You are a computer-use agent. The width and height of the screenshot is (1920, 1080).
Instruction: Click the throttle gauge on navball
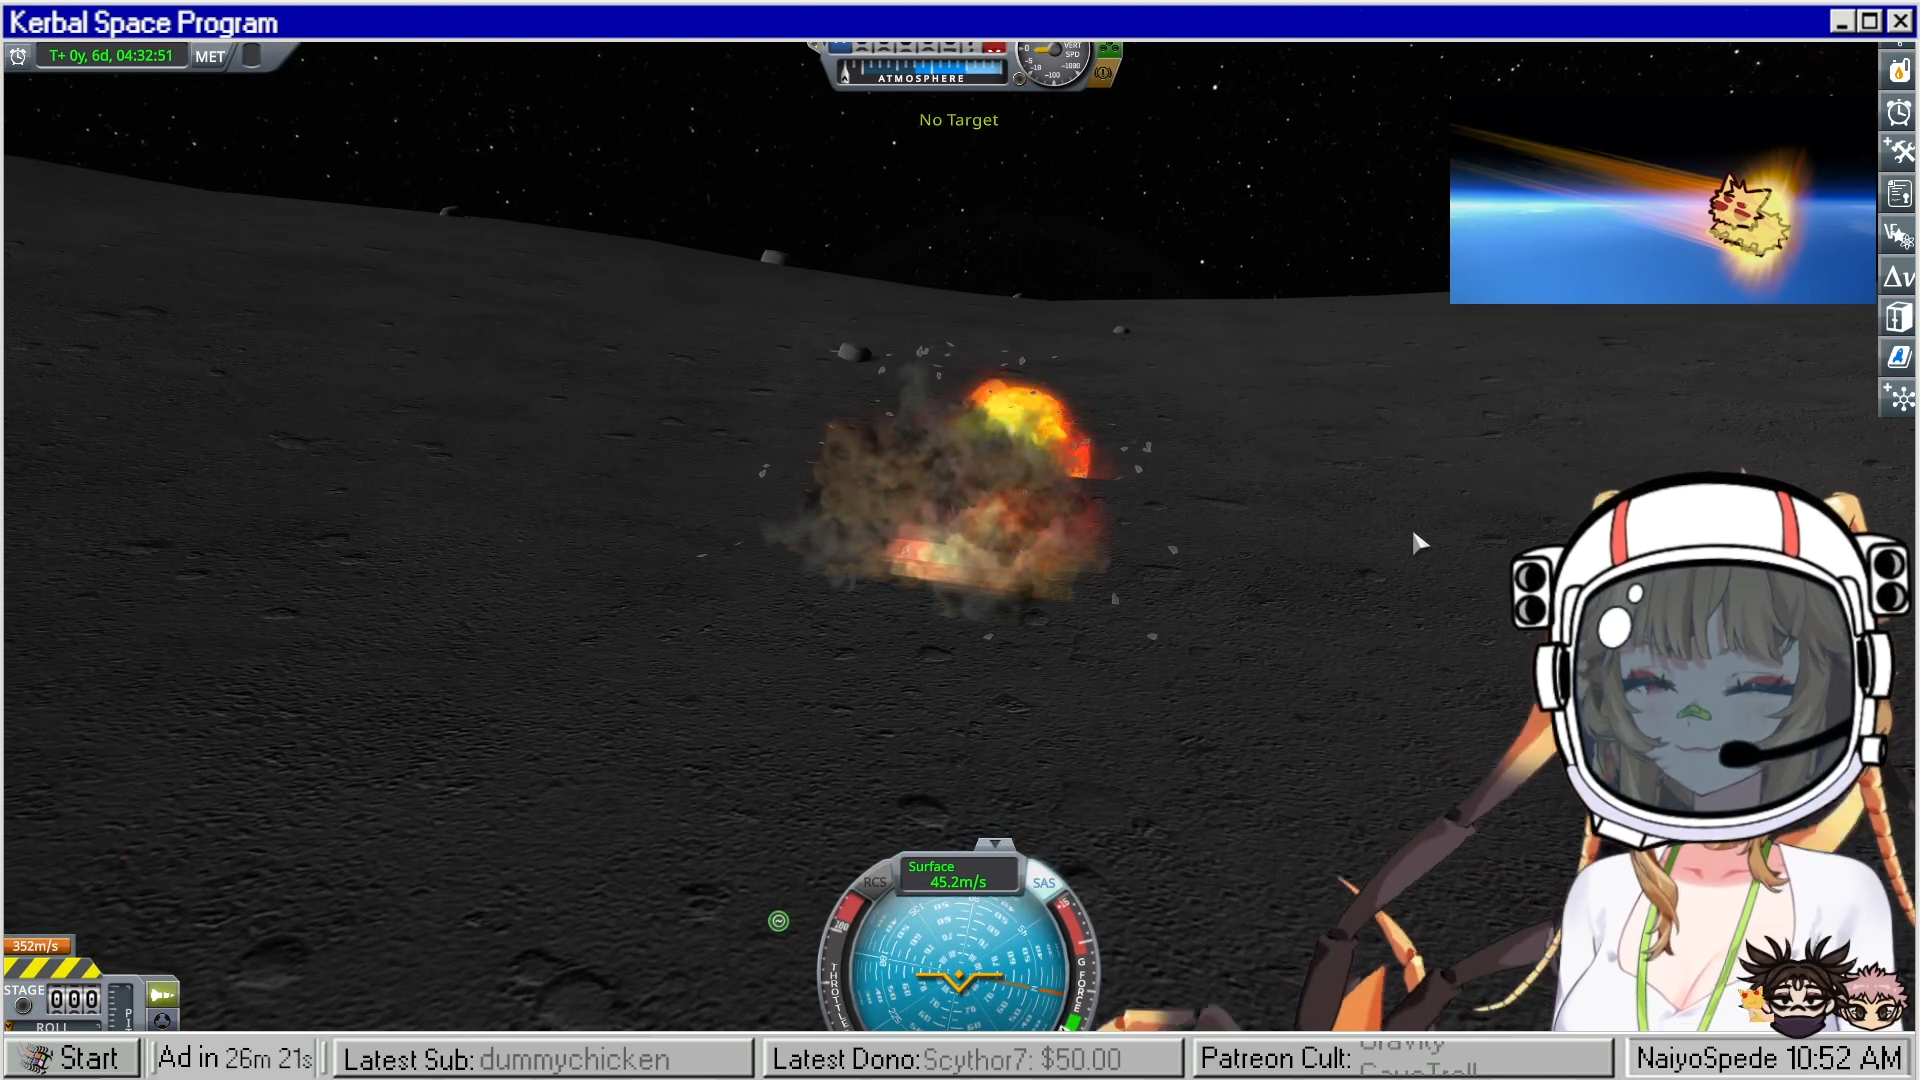pos(836,990)
